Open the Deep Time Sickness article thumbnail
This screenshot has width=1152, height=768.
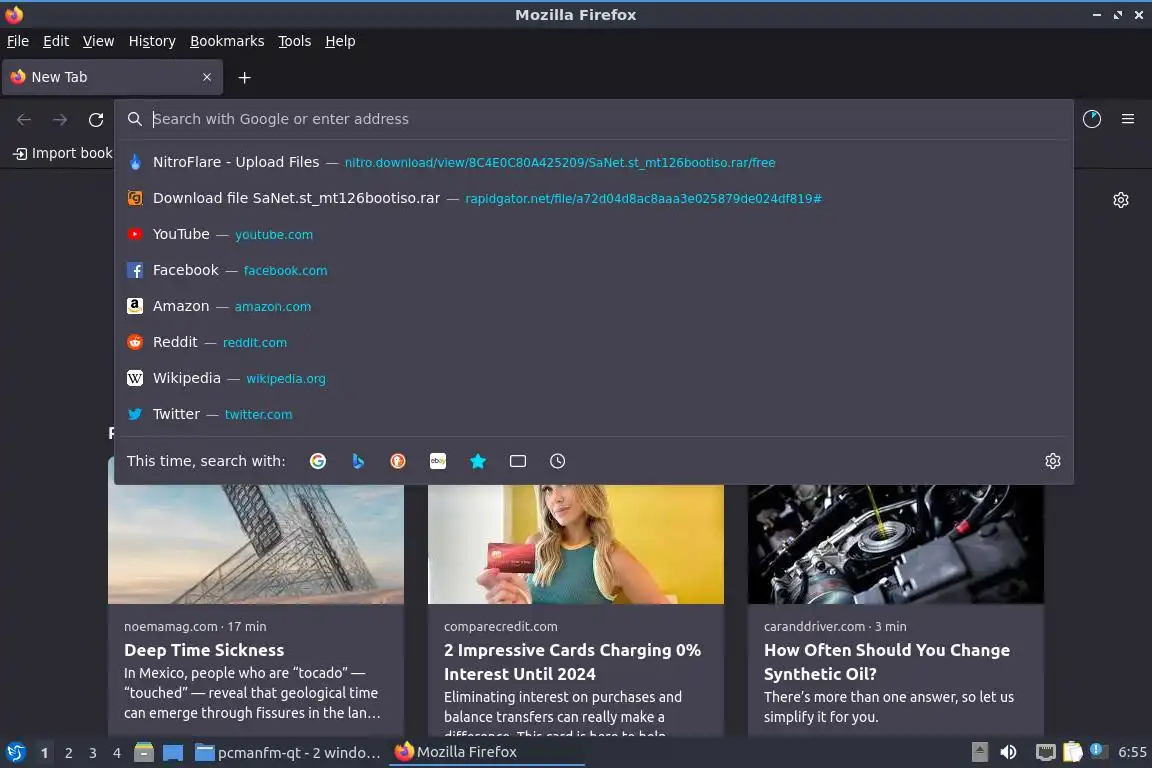pos(256,544)
